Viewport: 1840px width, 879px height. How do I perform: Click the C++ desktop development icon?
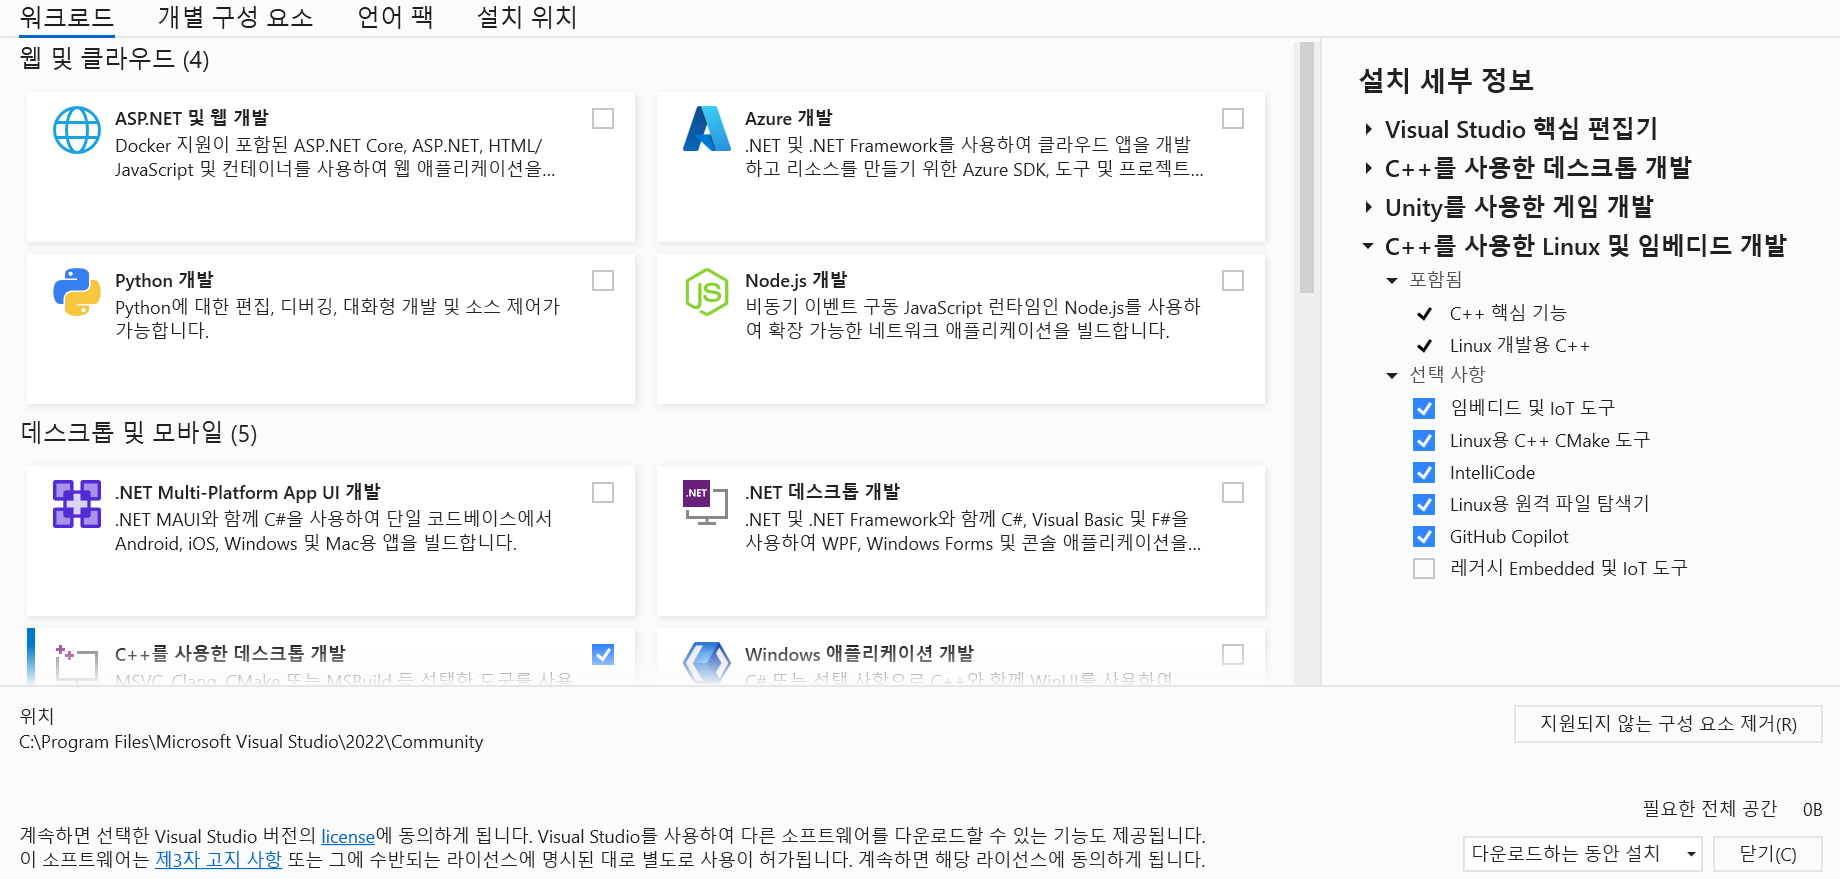pos(77,663)
